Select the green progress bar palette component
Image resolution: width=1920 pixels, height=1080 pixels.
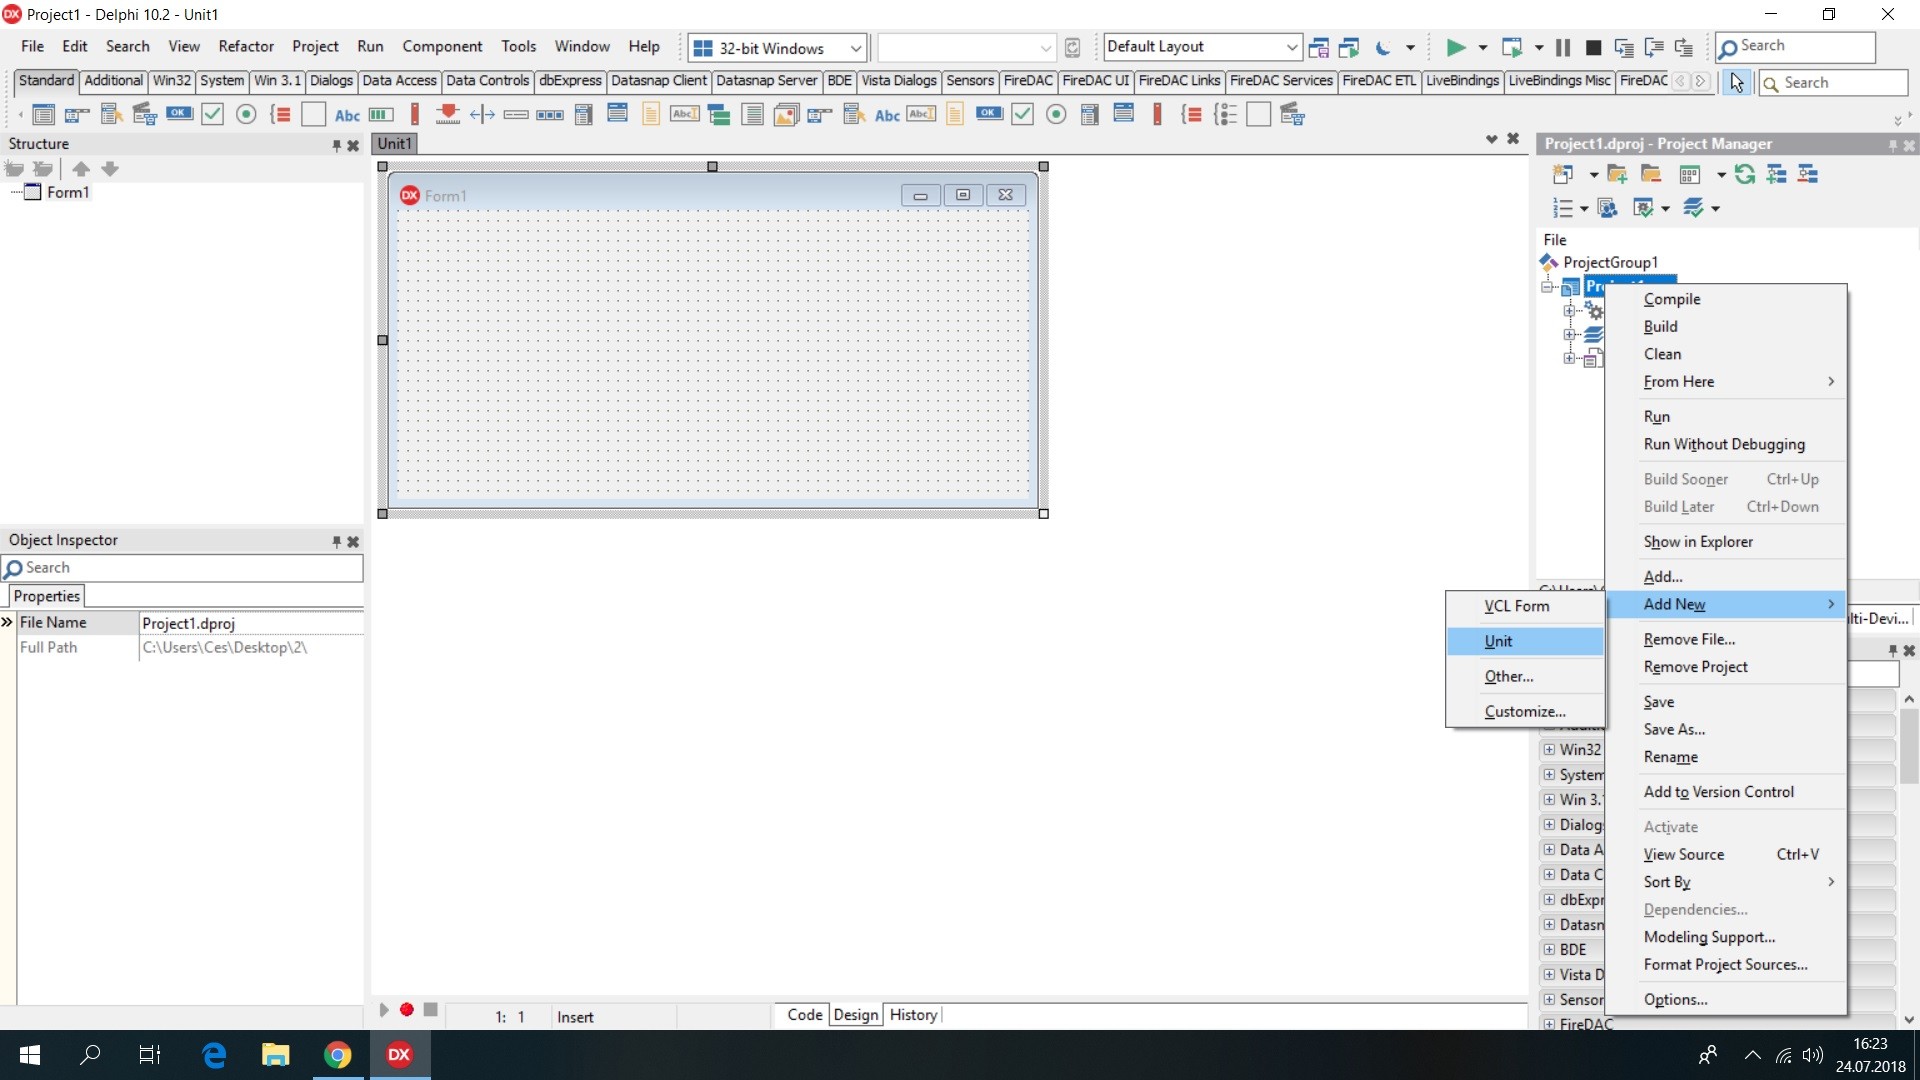pos(381,115)
